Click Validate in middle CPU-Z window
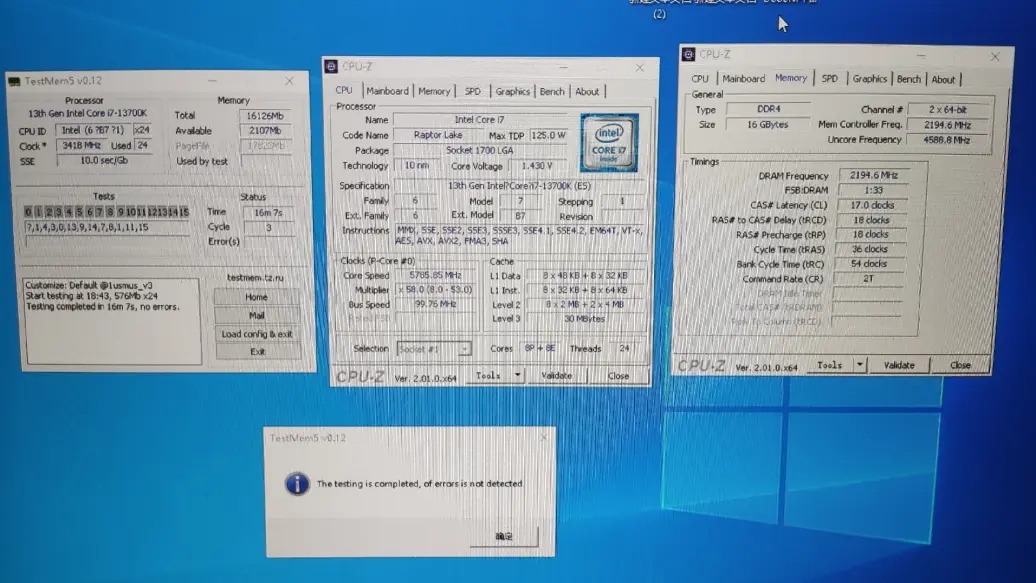1036x583 pixels. point(556,375)
